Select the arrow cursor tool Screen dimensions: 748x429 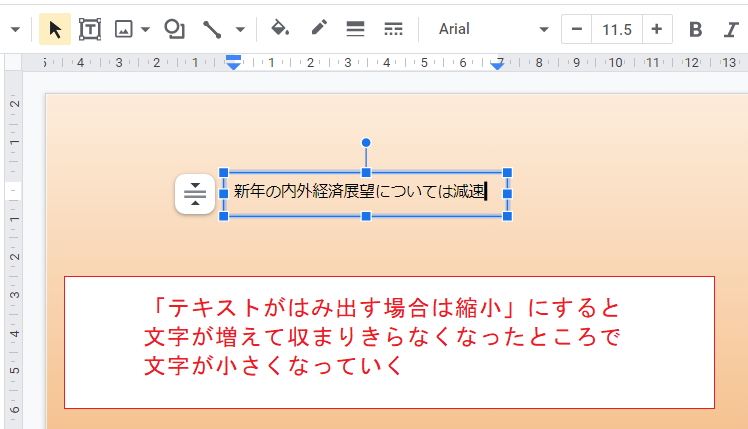pos(55,29)
